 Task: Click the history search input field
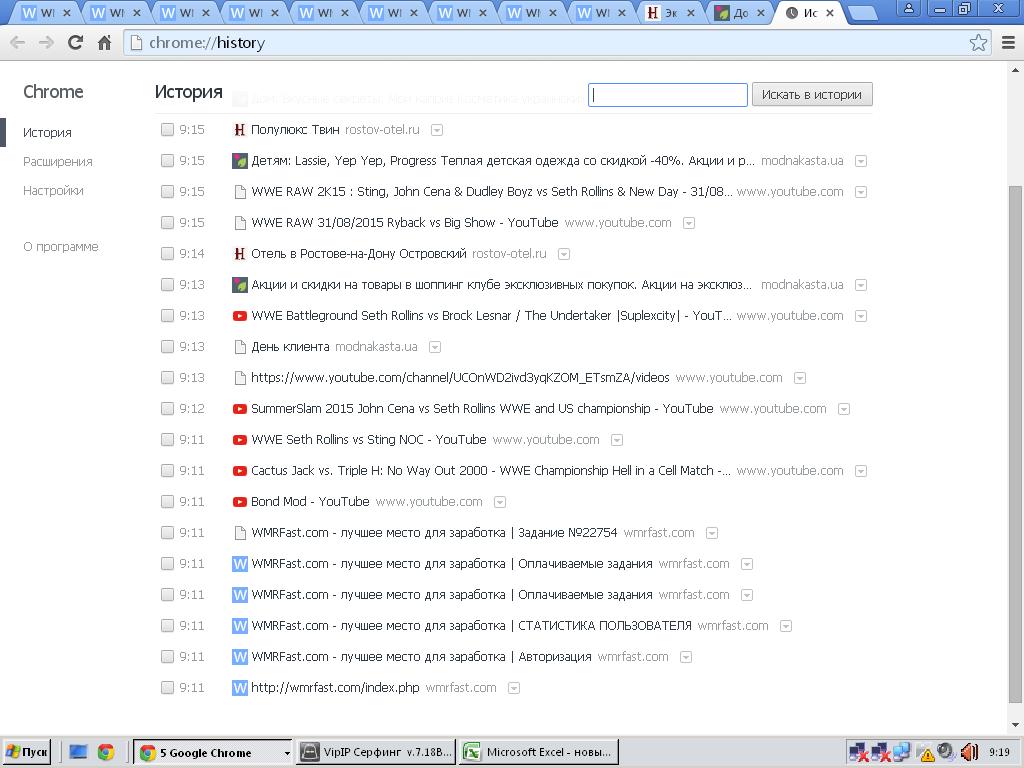point(667,95)
